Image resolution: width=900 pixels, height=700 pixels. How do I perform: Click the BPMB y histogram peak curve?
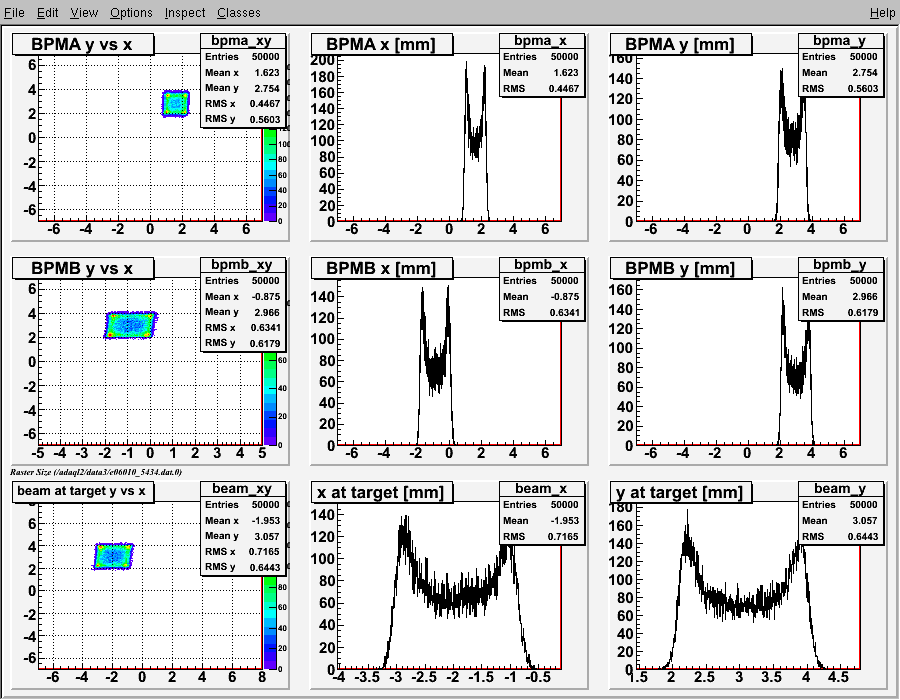(796, 367)
